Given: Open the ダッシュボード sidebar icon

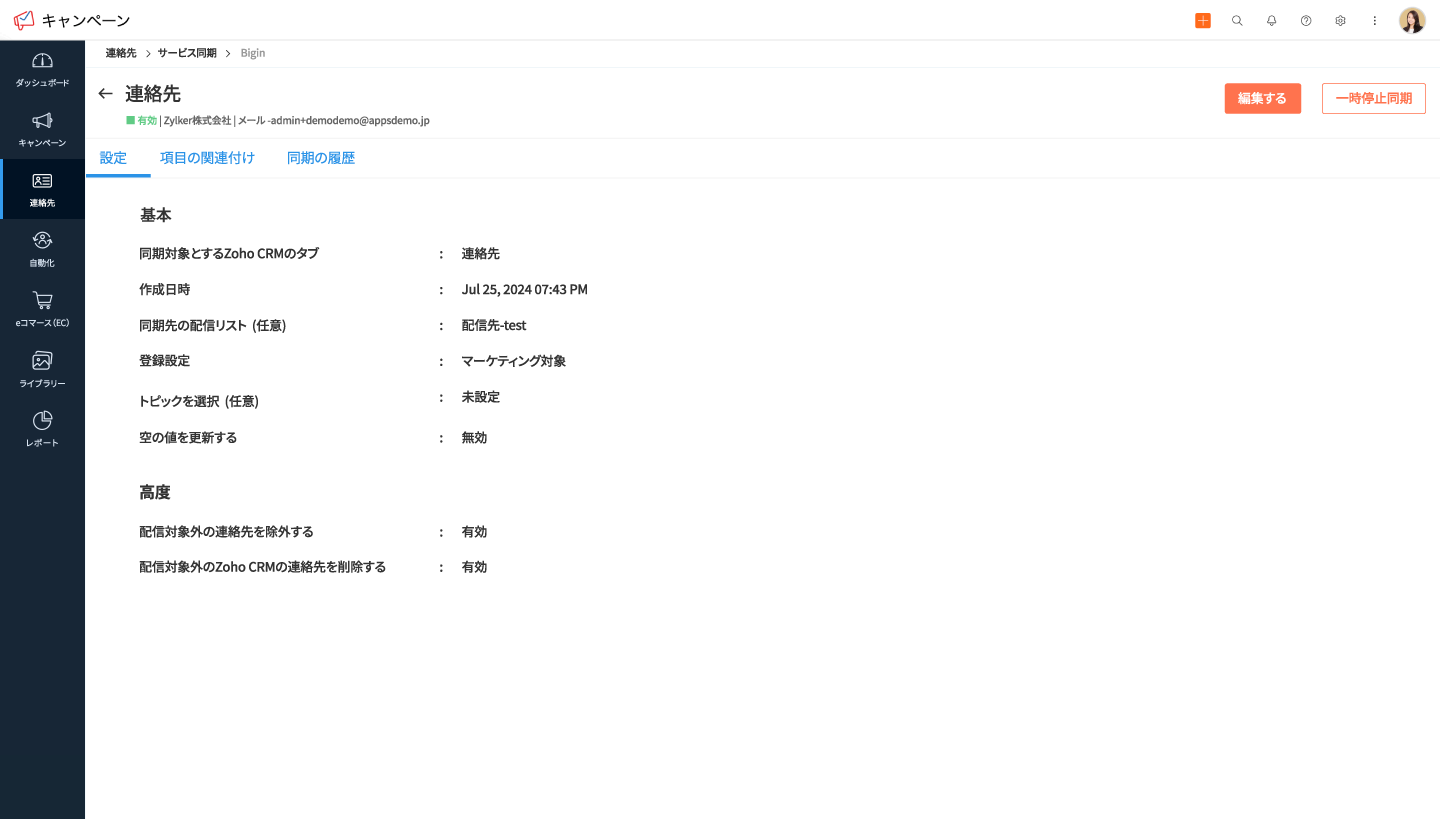Looking at the screenshot, I should (42, 70).
